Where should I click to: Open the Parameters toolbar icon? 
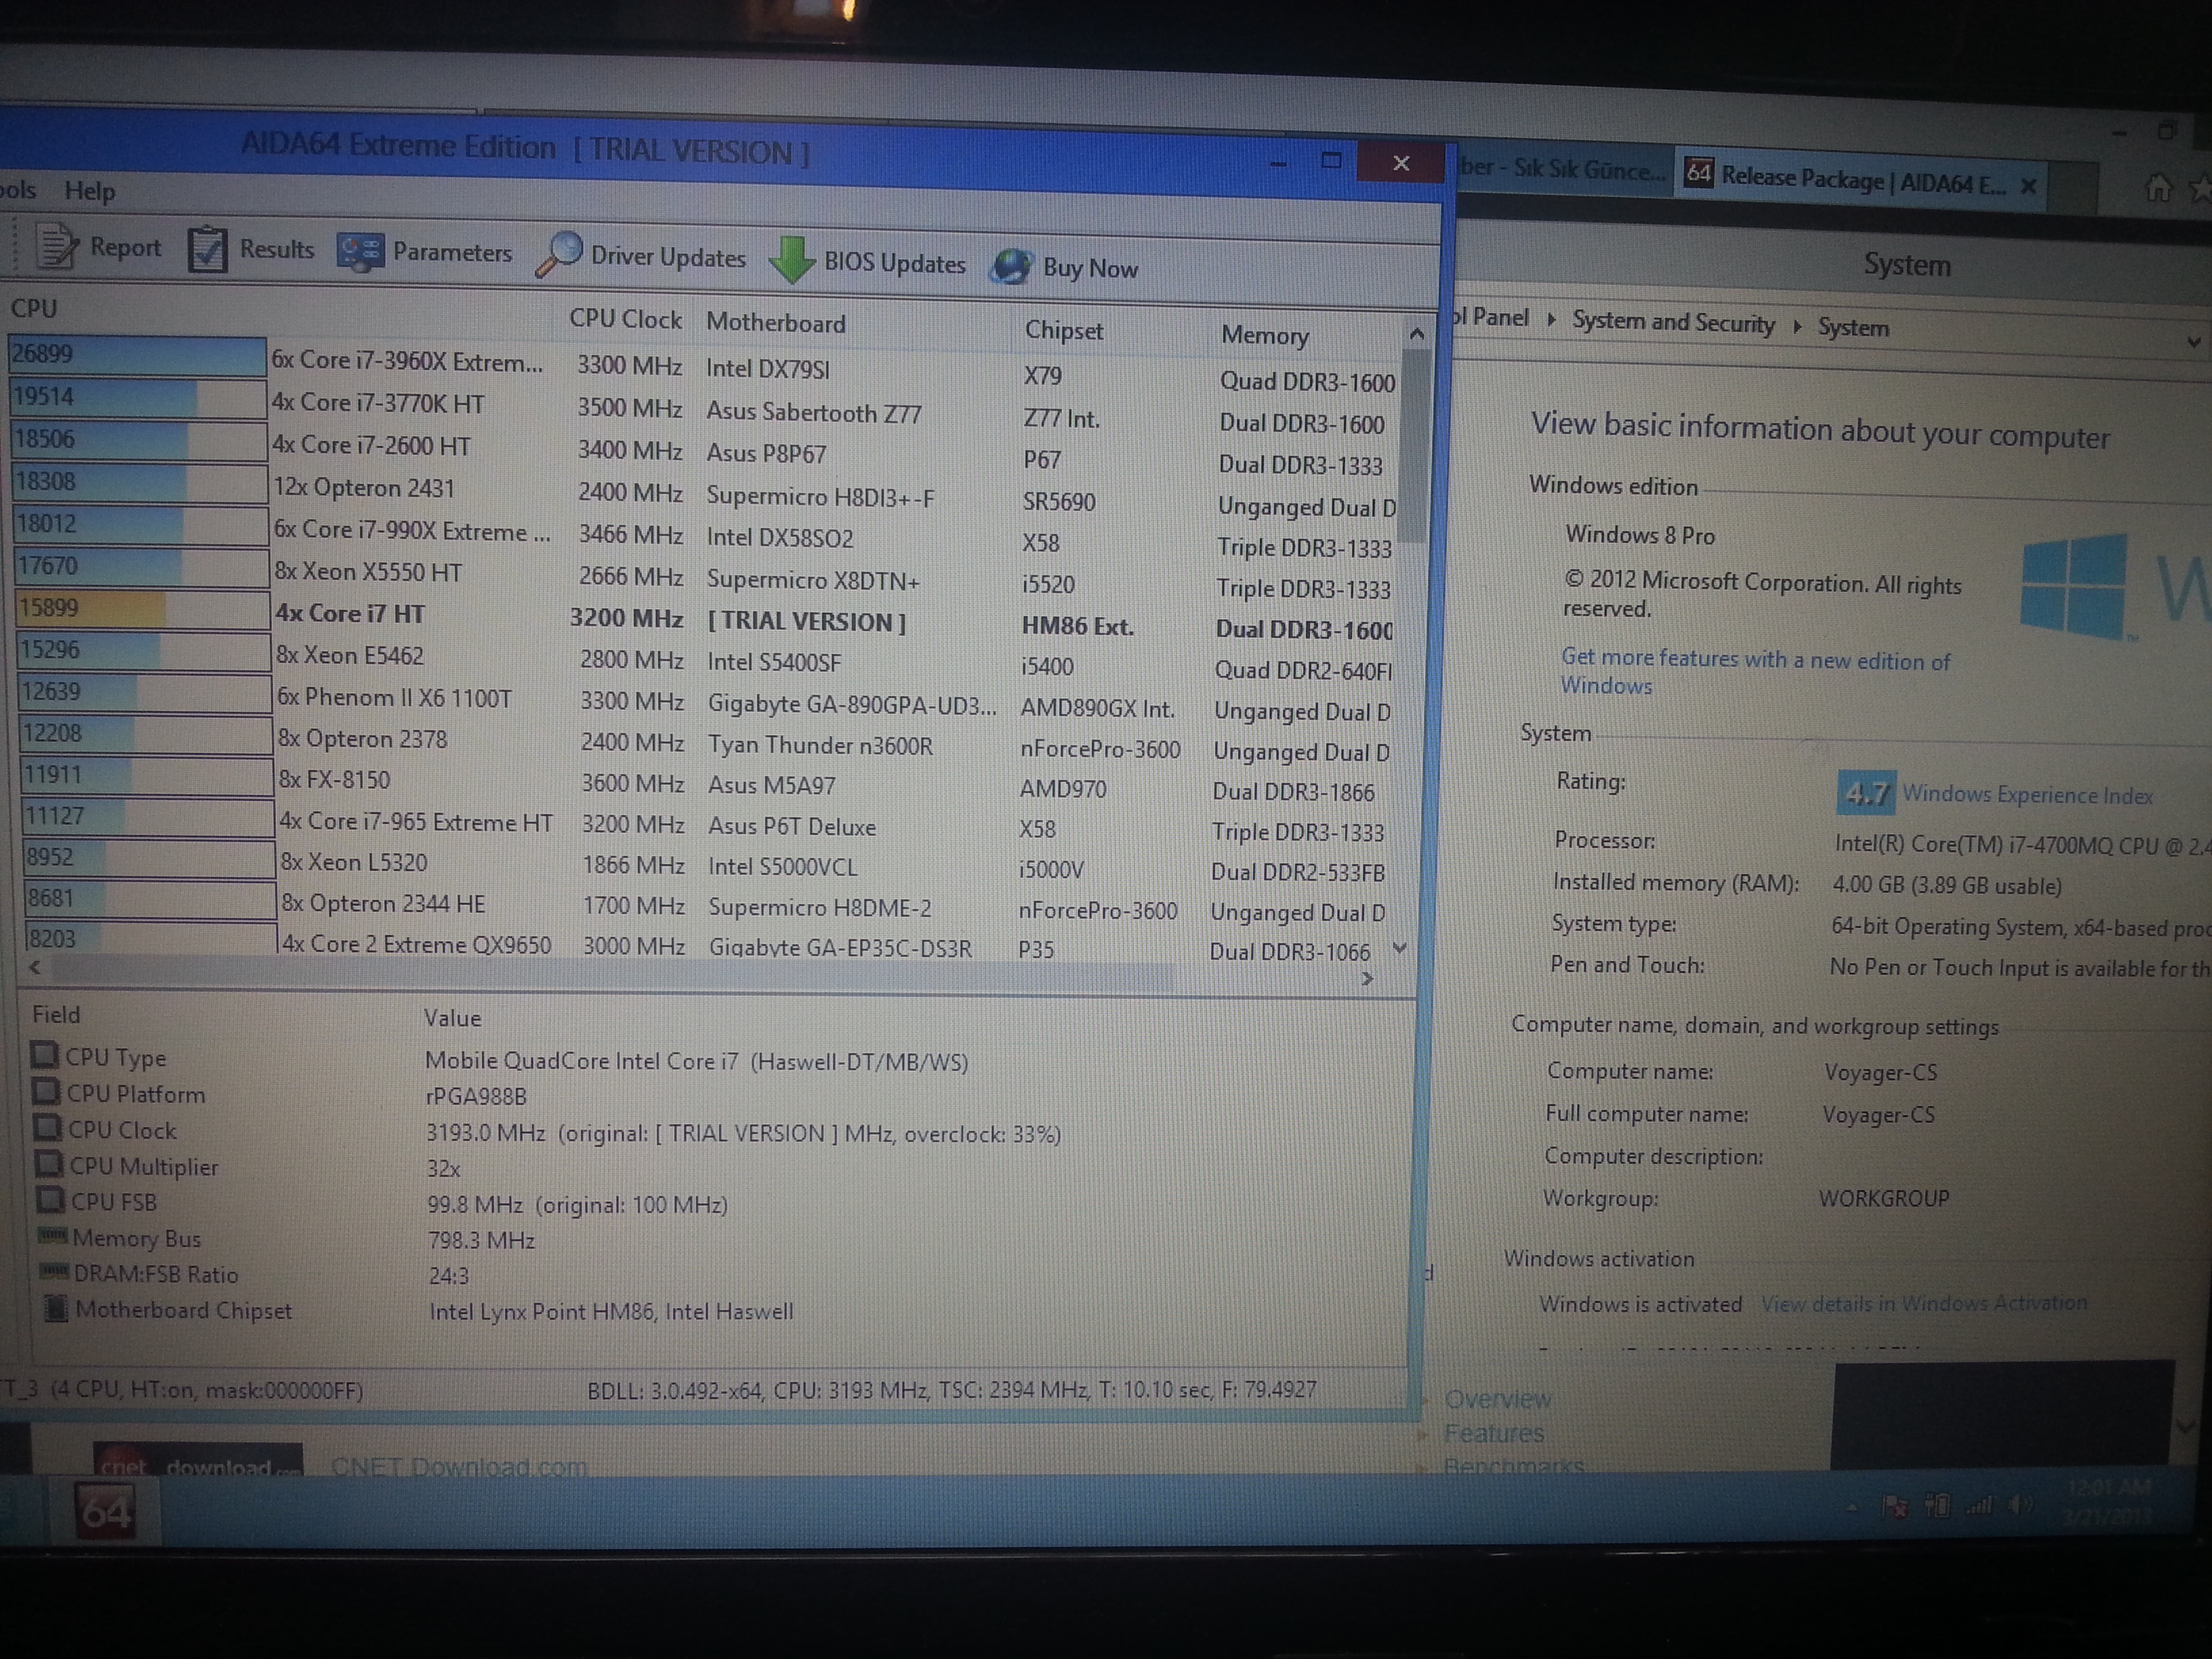[x=360, y=251]
